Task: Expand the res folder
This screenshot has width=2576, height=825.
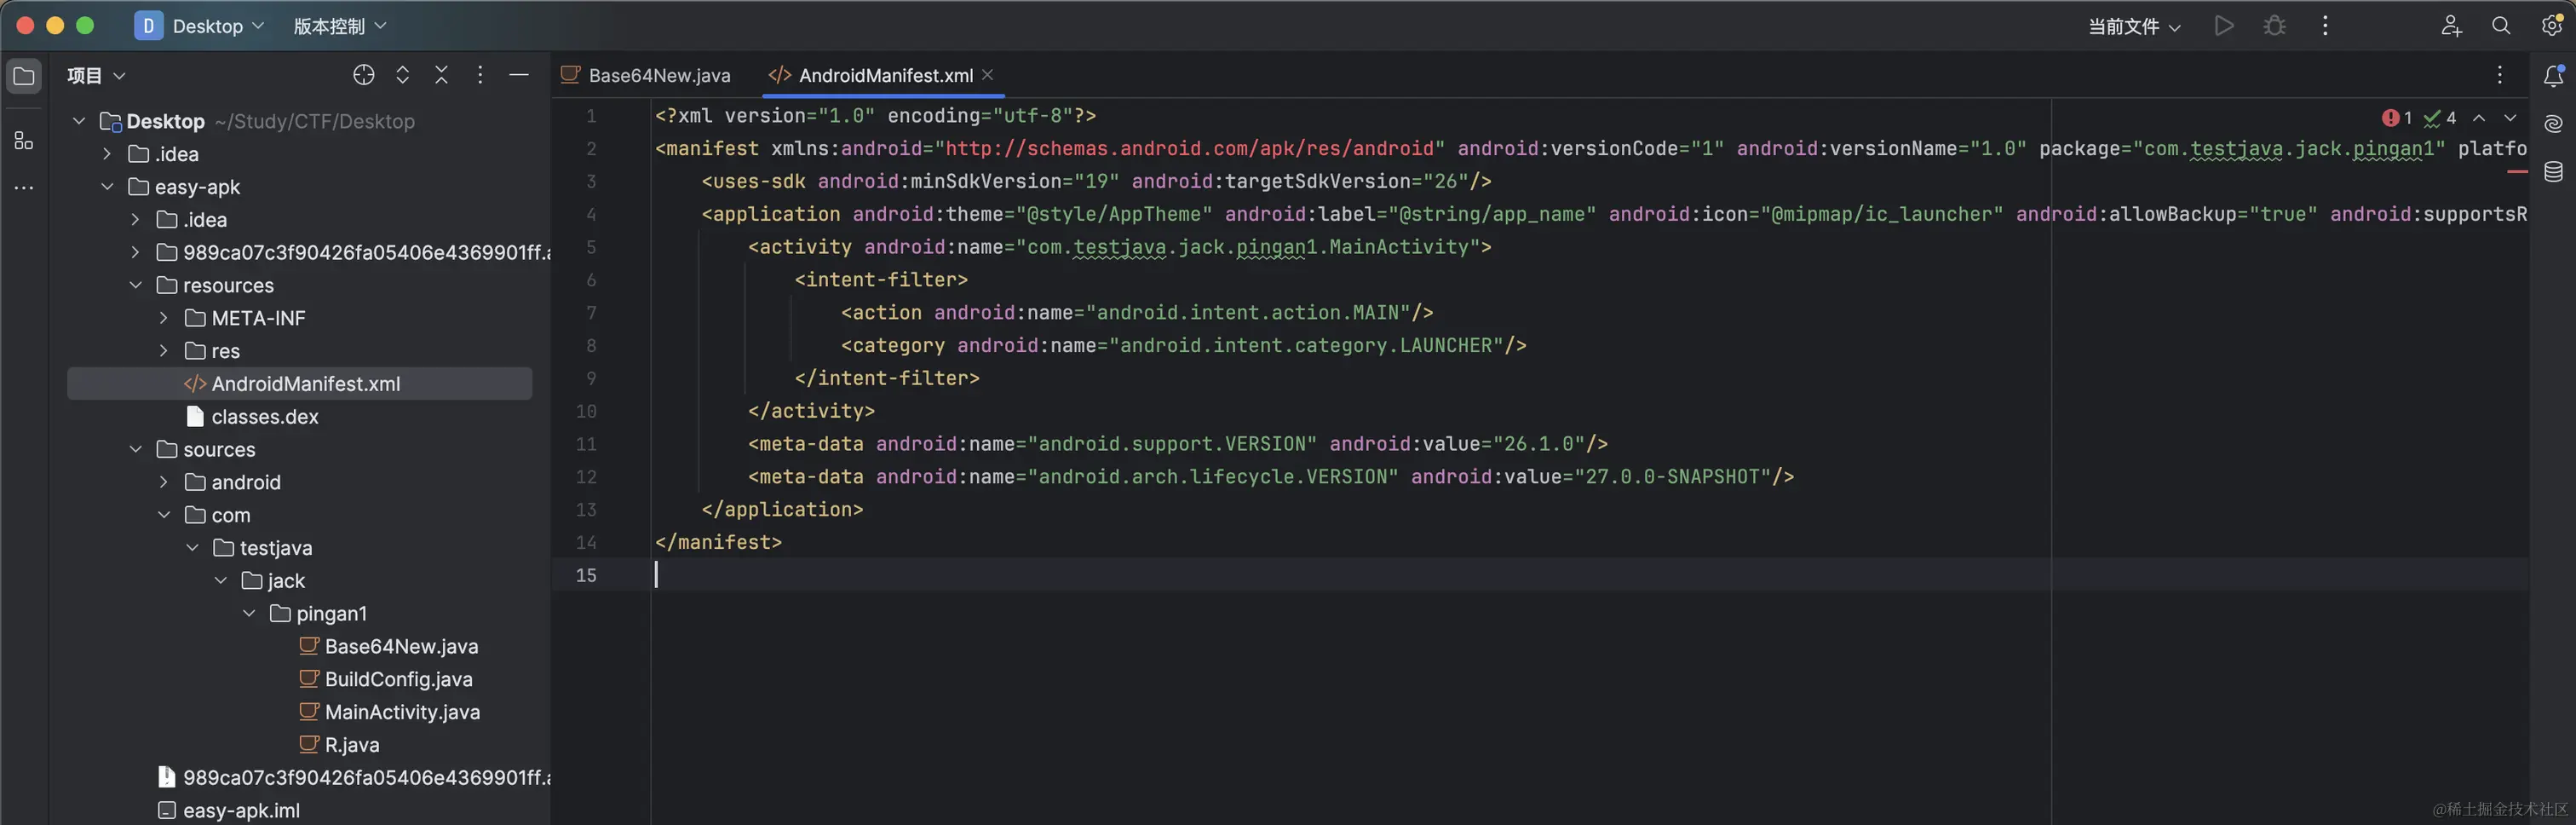Action: pos(163,351)
